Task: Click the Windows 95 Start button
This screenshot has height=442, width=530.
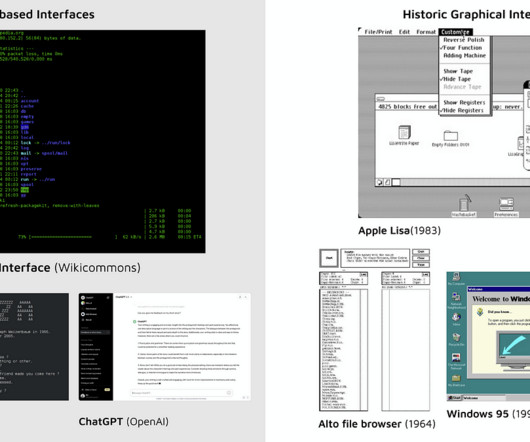Action: point(455,398)
